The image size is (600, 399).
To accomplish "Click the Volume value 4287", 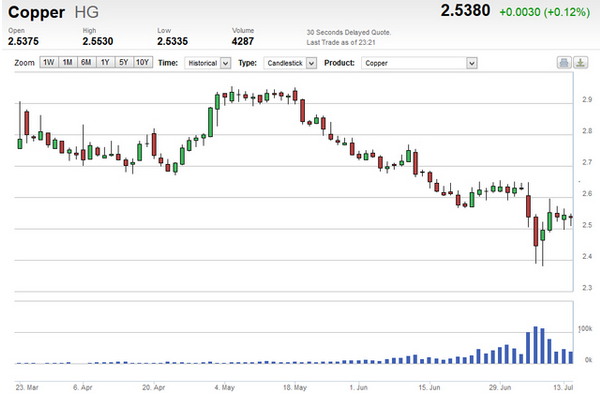I will click(243, 41).
